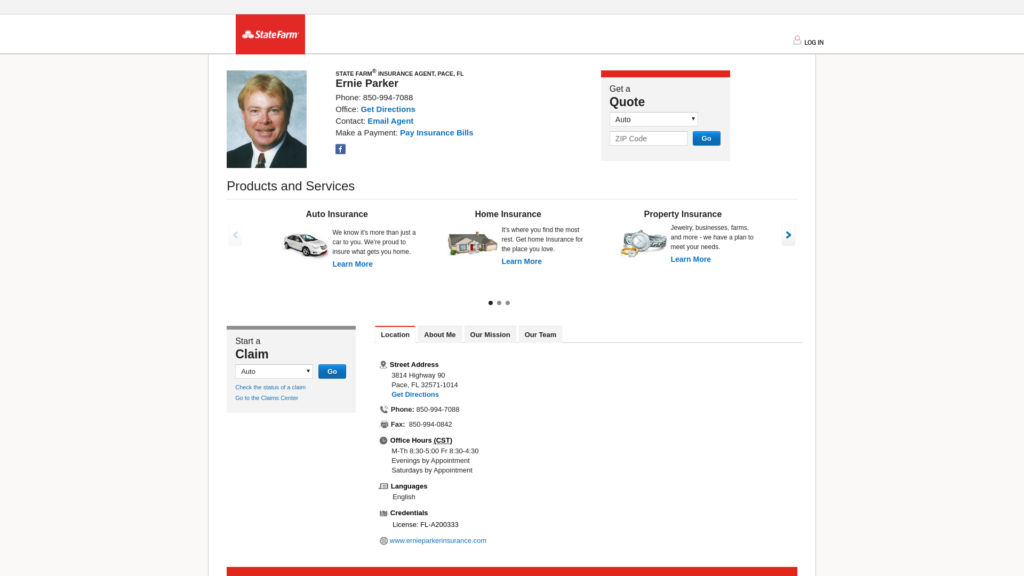The width and height of the screenshot is (1024, 576).
Task: Click Ernie Parker's profile photo
Action: 266,119
